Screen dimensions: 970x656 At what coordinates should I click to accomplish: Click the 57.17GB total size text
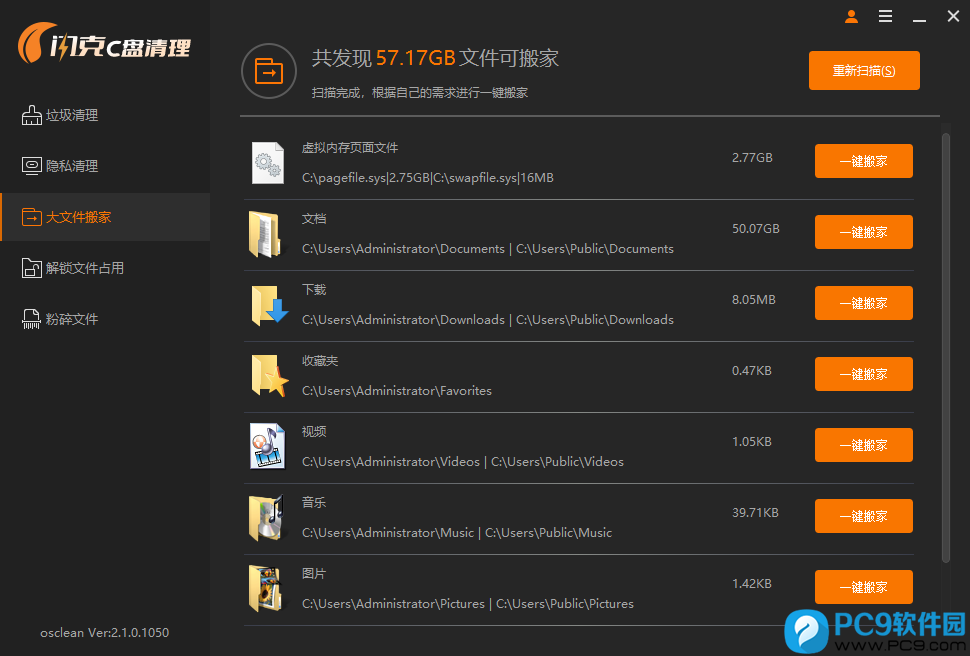point(416,58)
